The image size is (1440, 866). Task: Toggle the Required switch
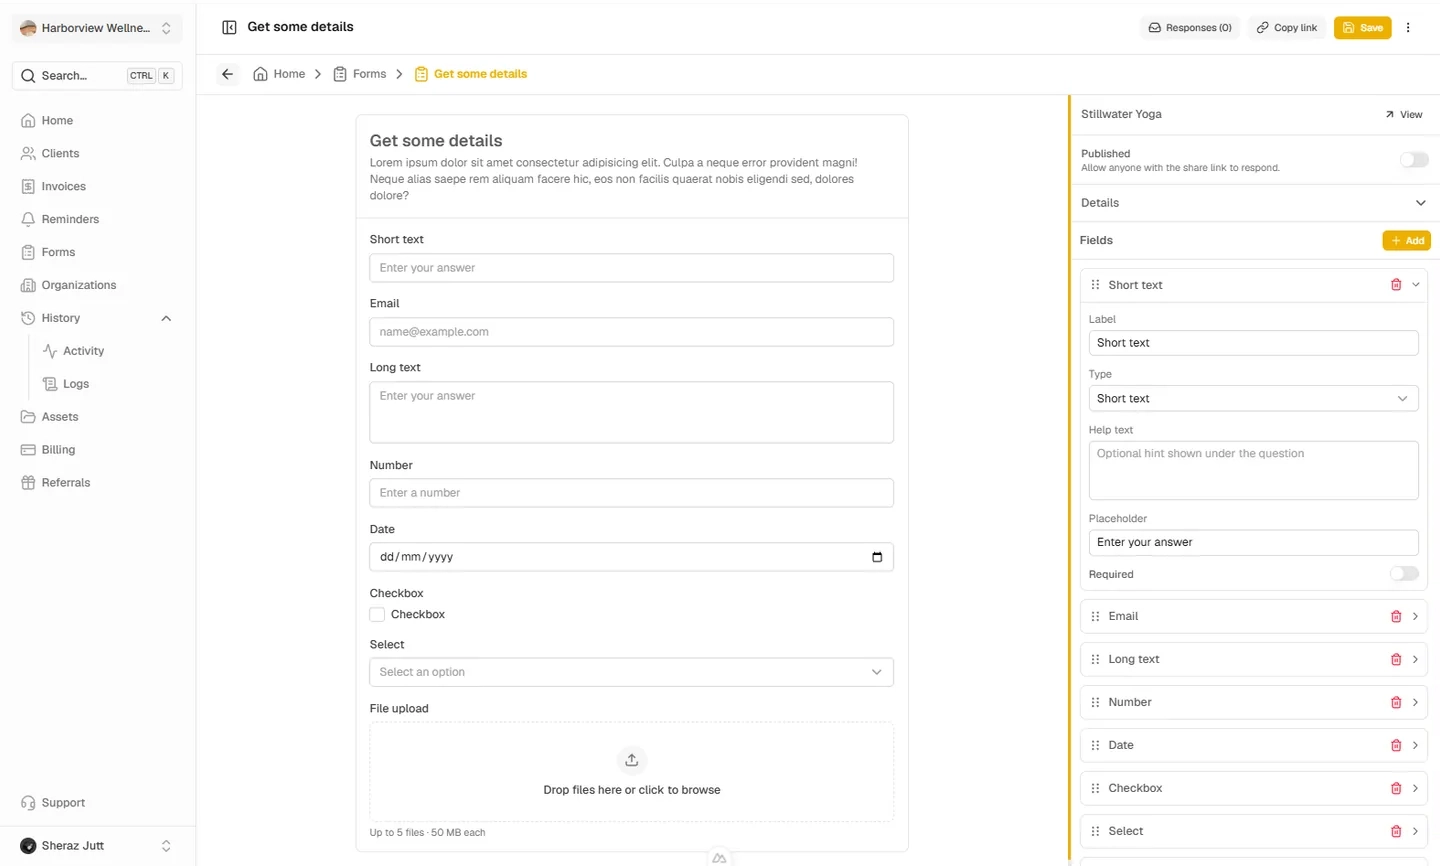(1404, 574)
